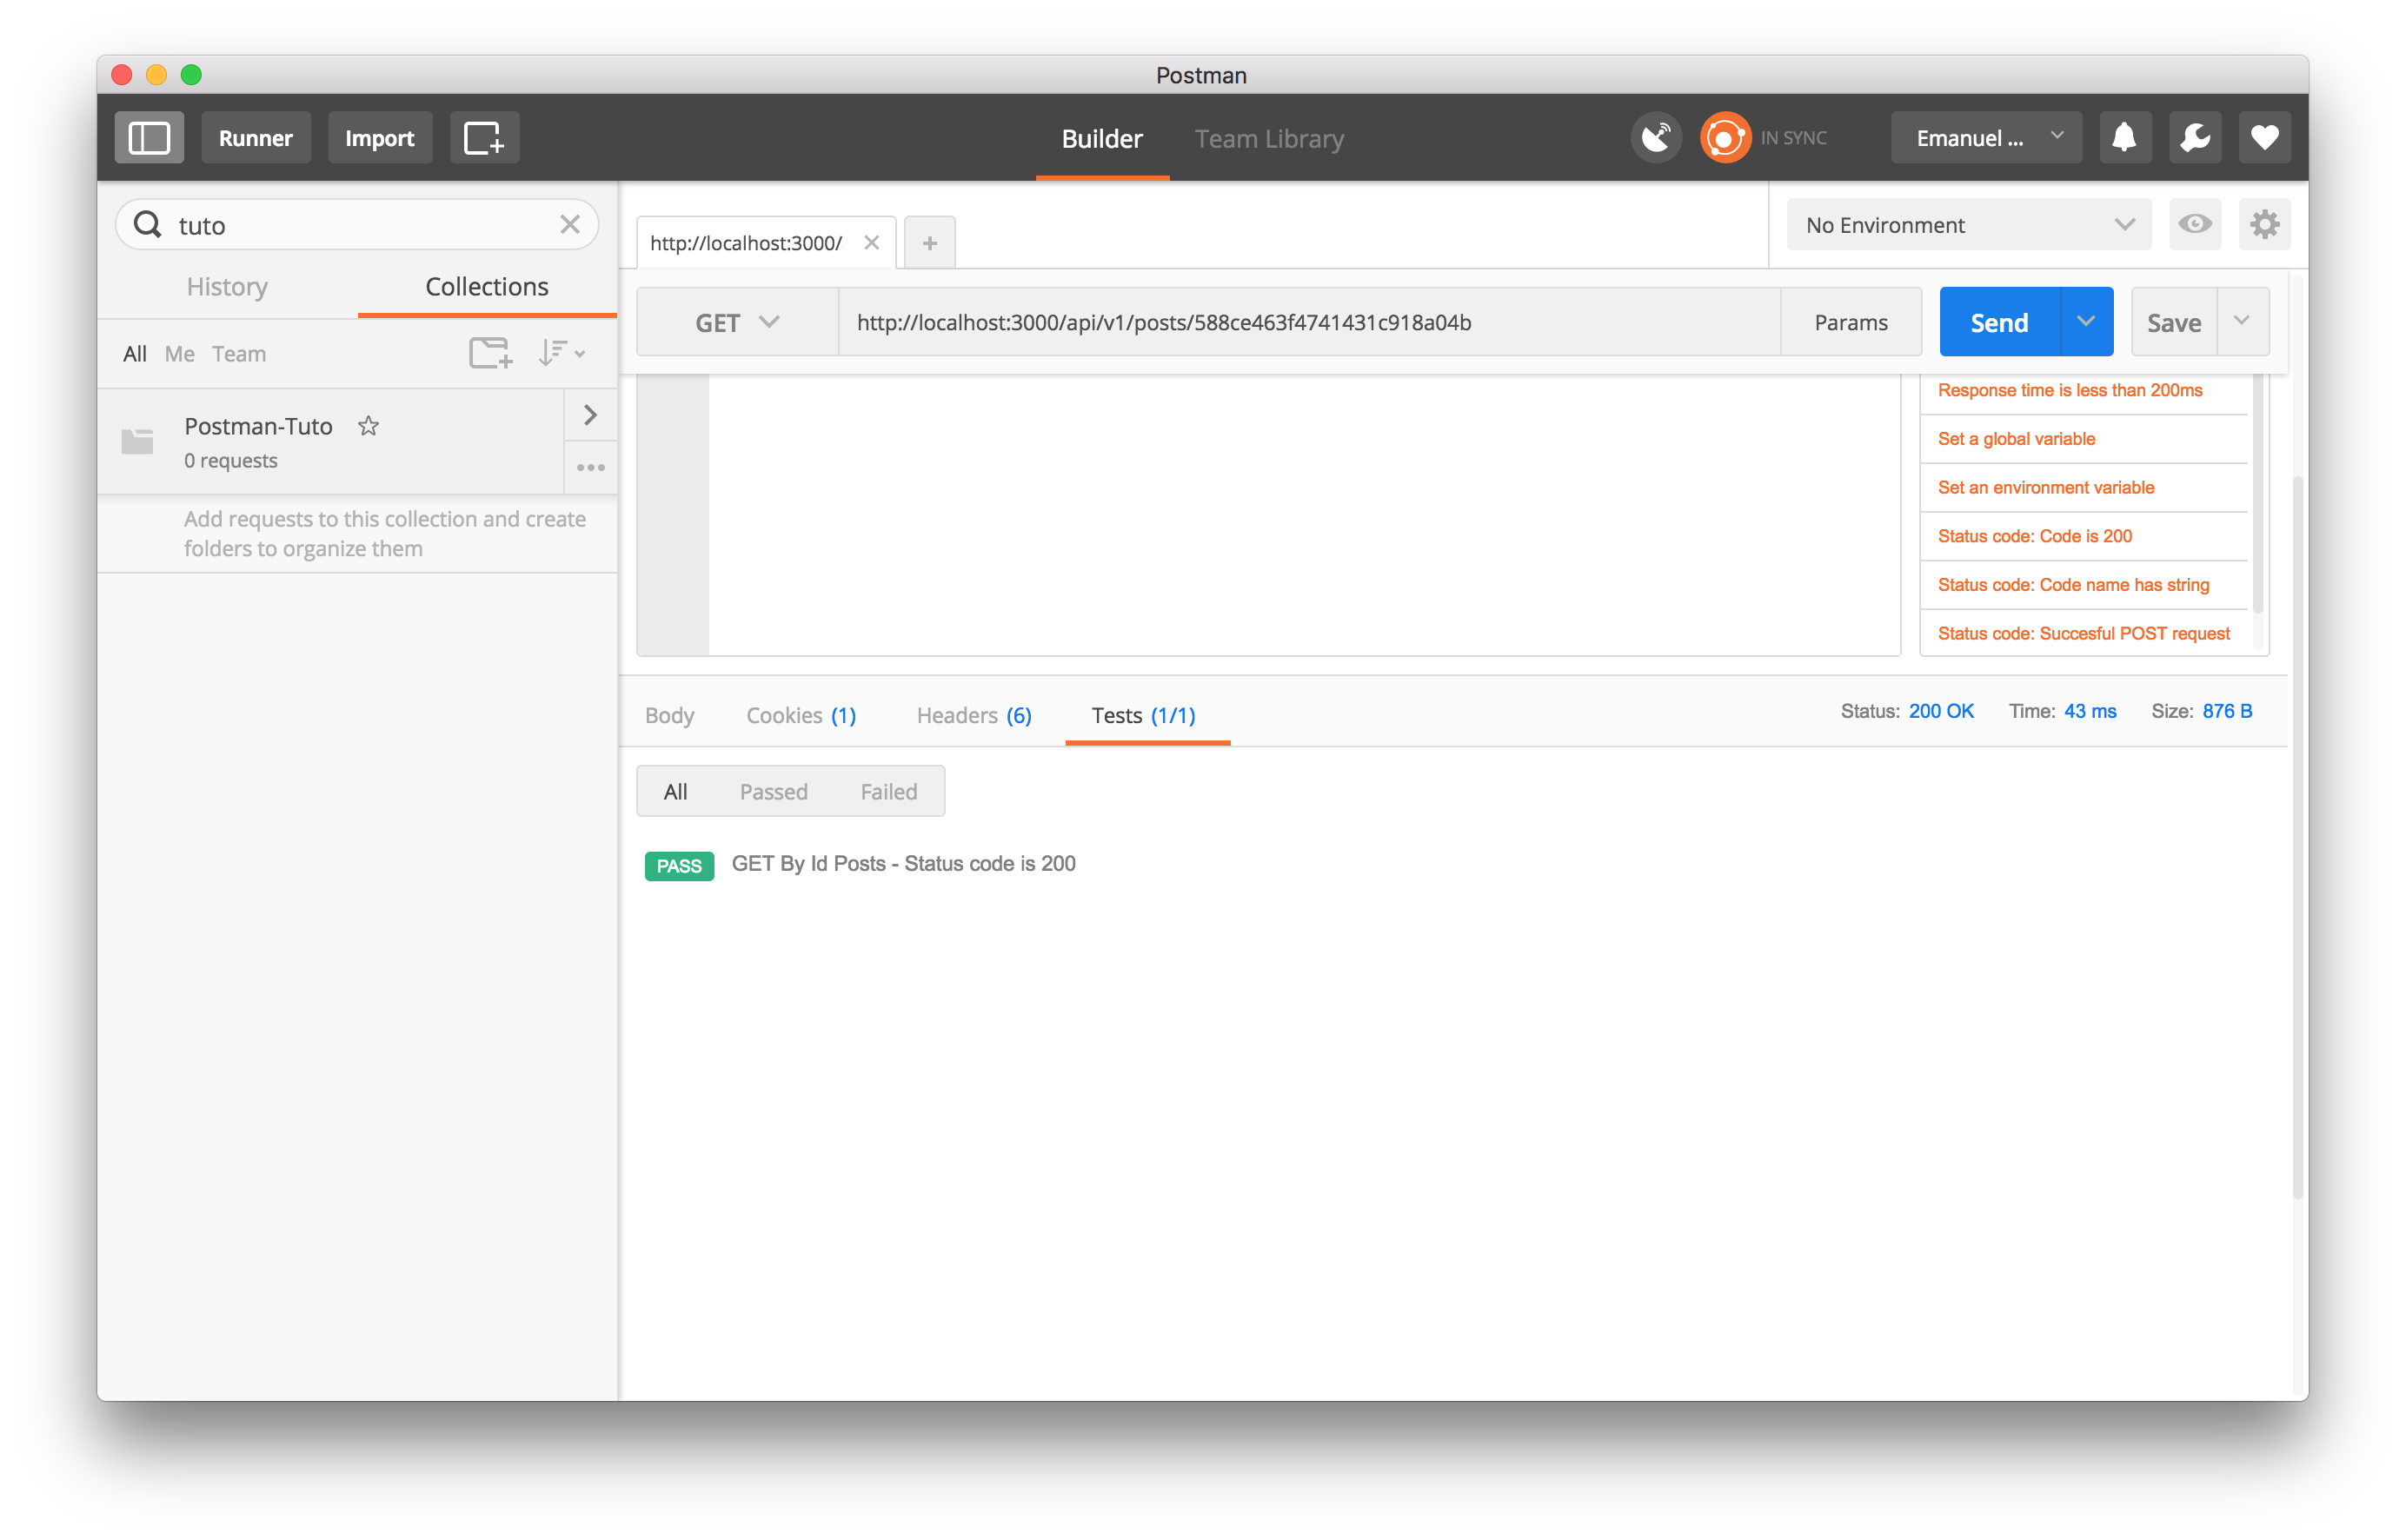Click the magnifier search icon

tap(148, 224)
